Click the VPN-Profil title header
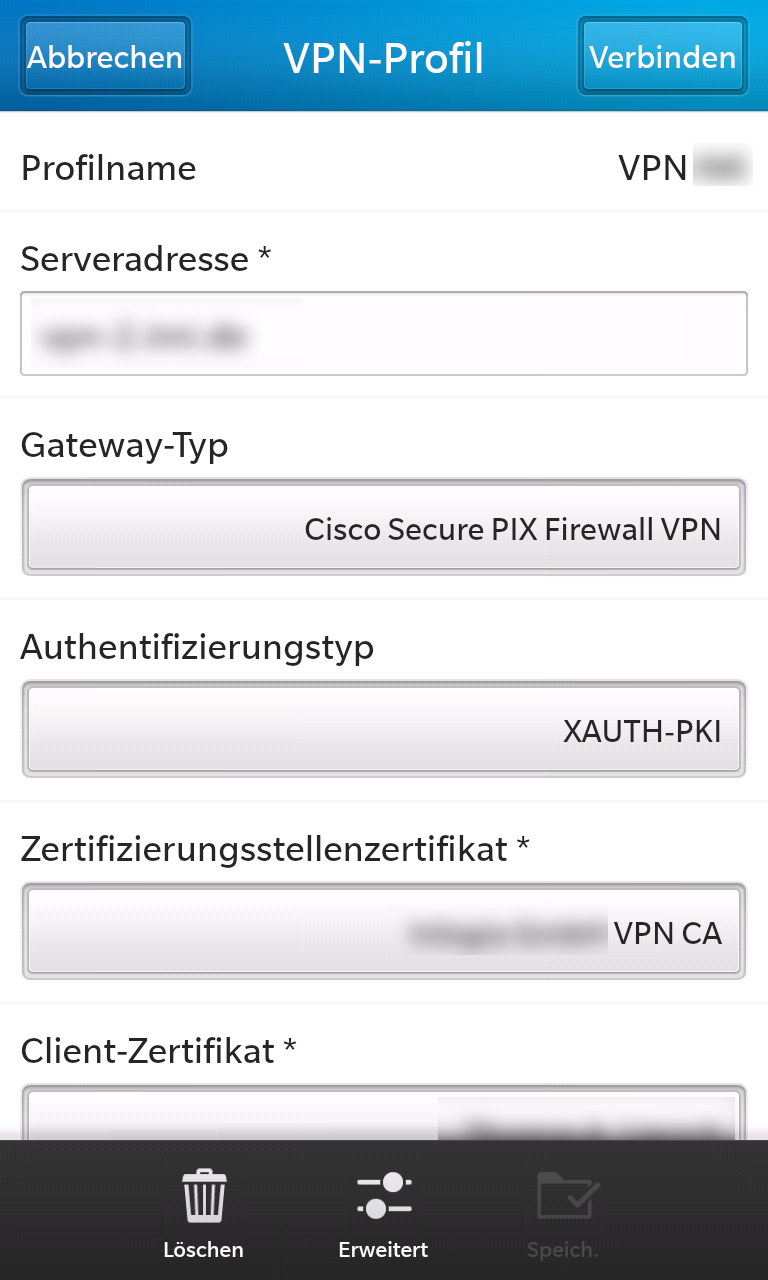Image resolution: width=768 pixels, height=1280 pixels. (384, 59)
